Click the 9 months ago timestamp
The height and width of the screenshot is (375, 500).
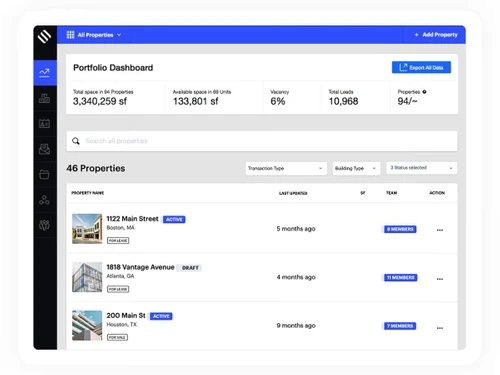pos(296,325)
